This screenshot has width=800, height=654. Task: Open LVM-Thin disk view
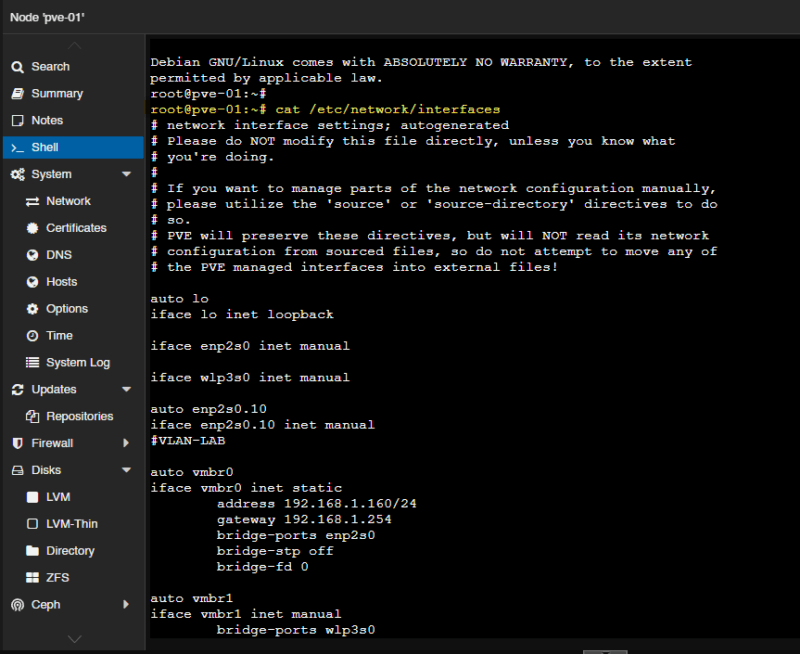point(71,524)
